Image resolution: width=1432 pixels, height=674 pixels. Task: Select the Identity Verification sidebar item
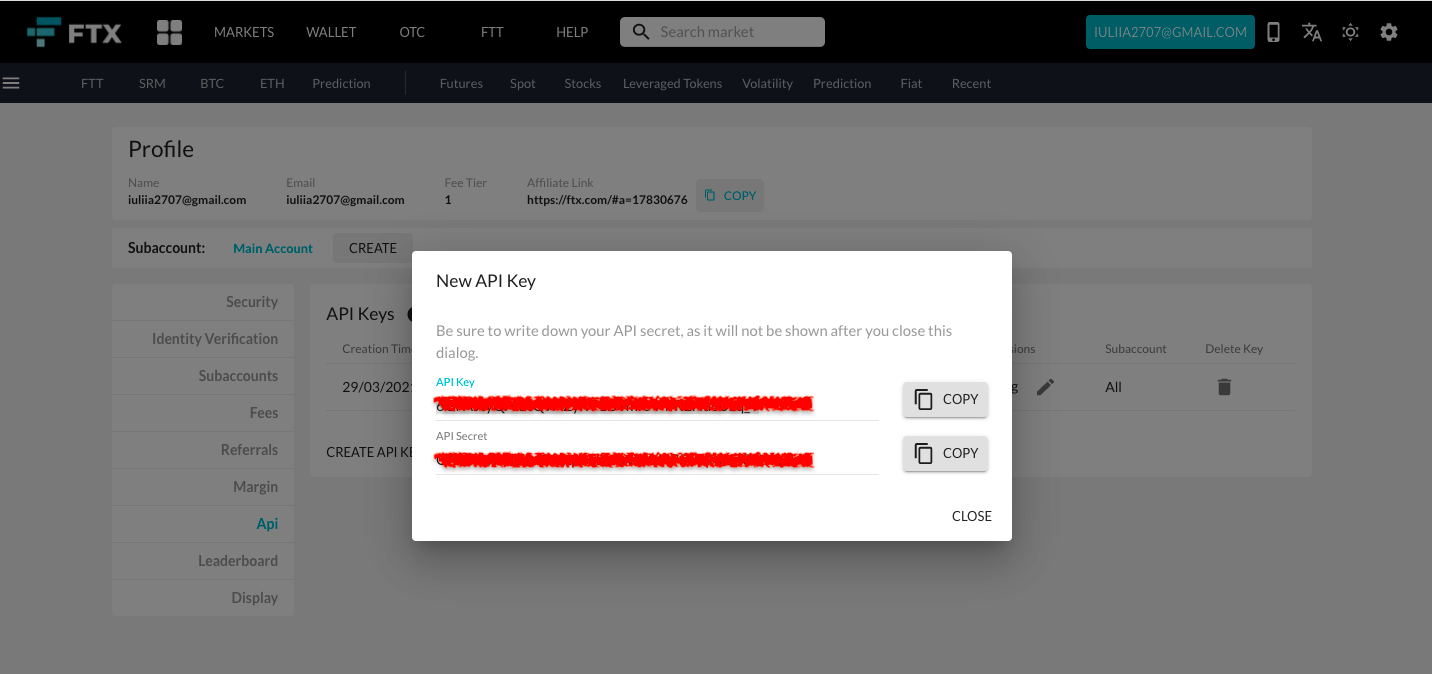(x=214, y=338)
